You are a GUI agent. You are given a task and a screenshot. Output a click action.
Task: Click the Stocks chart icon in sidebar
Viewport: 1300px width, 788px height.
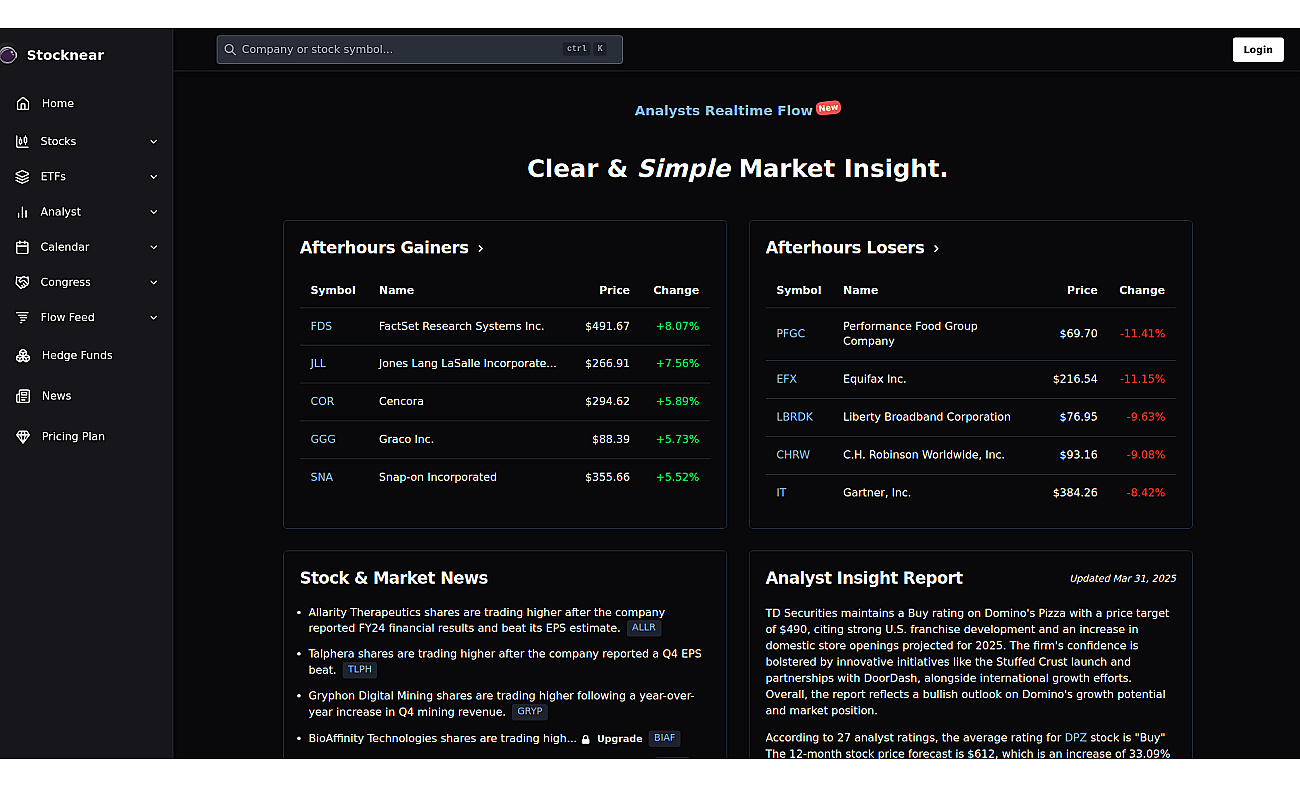[22, 141]
